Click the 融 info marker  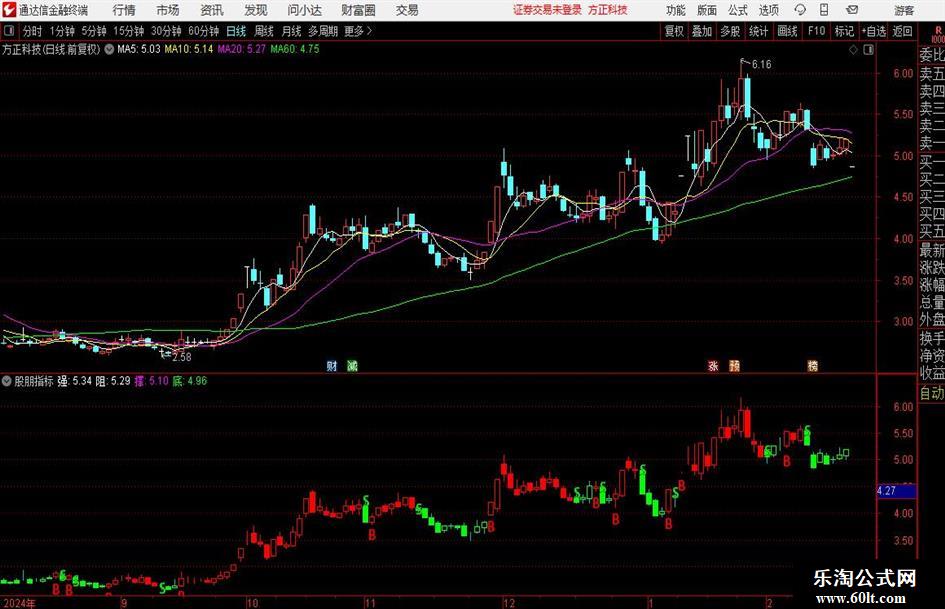[x=734, y=365]
